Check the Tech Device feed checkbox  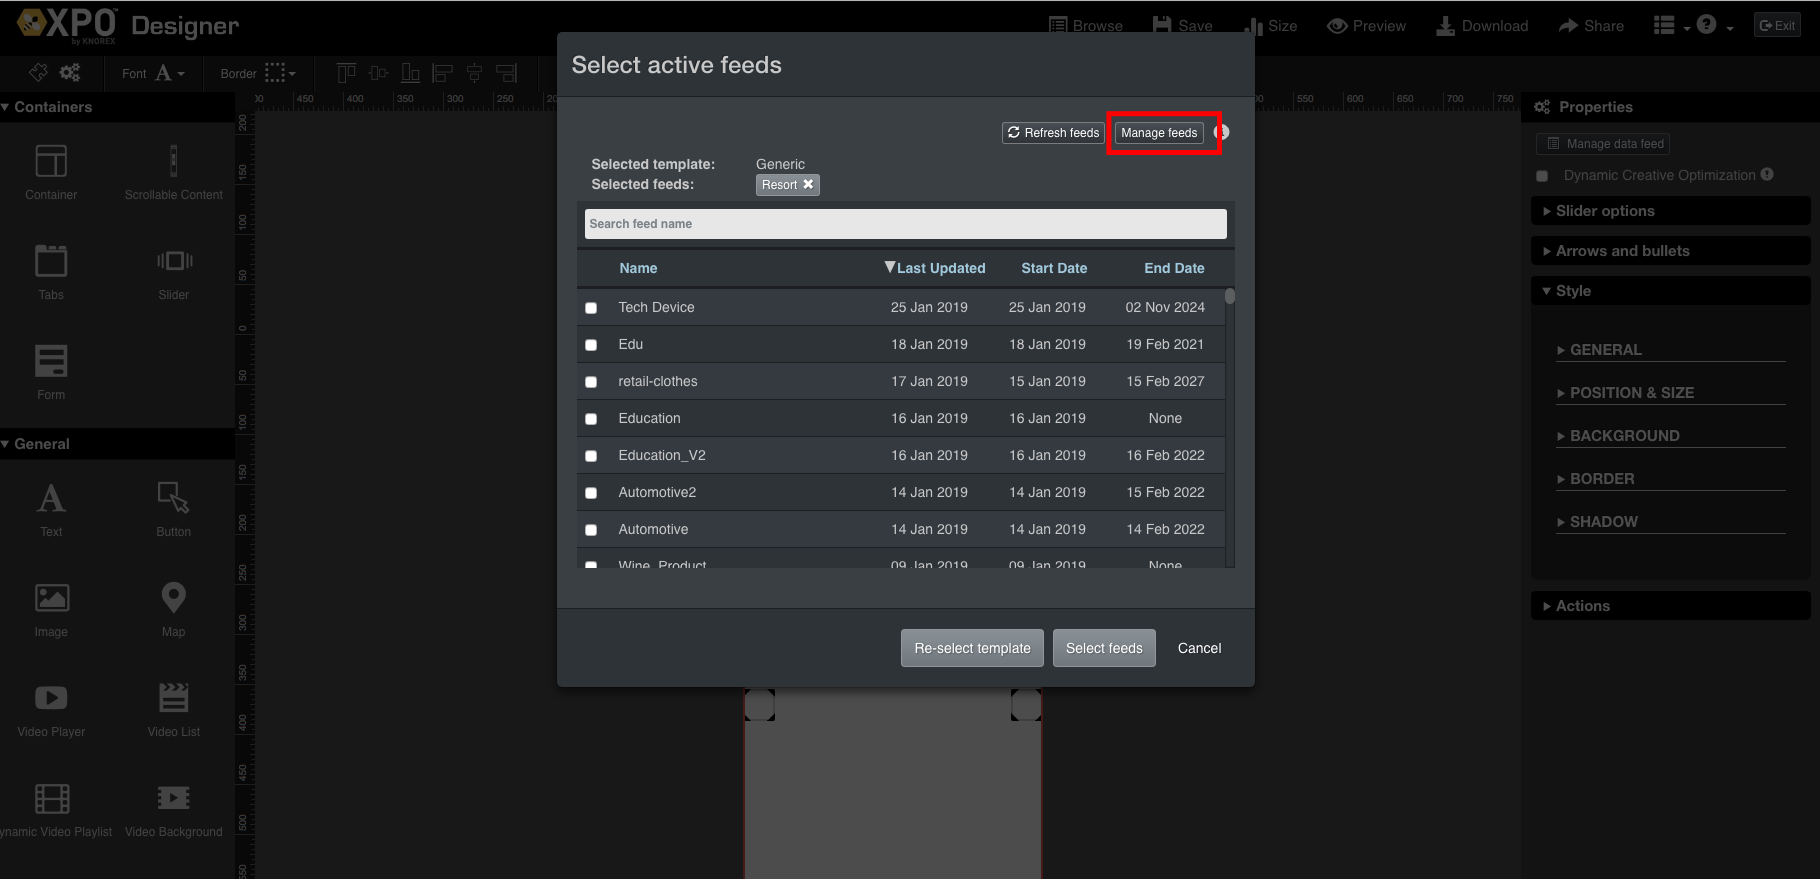coord(591,308)
